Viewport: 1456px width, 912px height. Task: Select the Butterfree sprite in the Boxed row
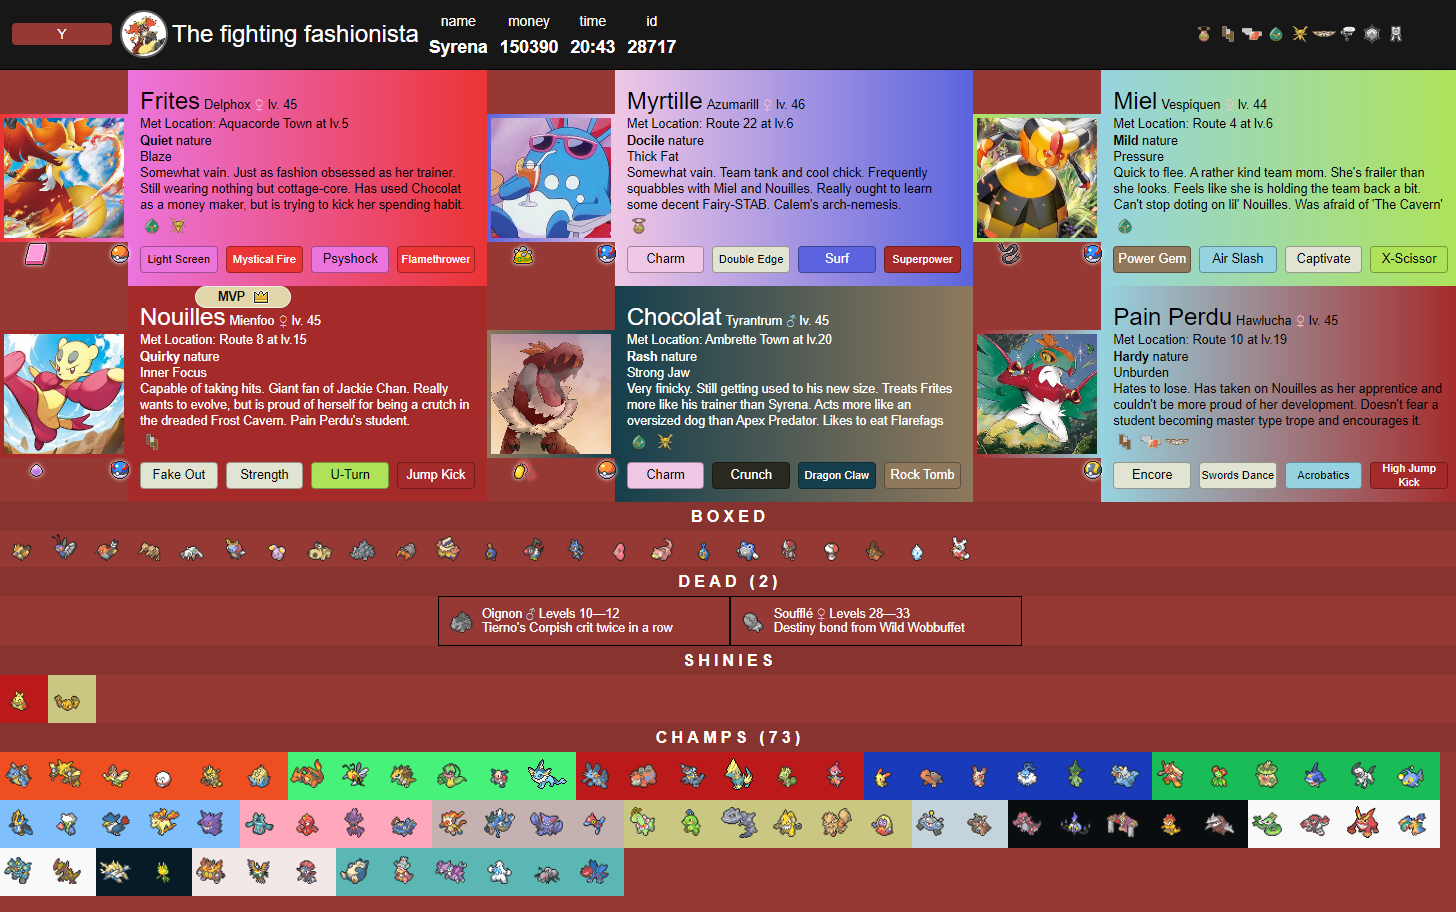[x=65, y=548]
